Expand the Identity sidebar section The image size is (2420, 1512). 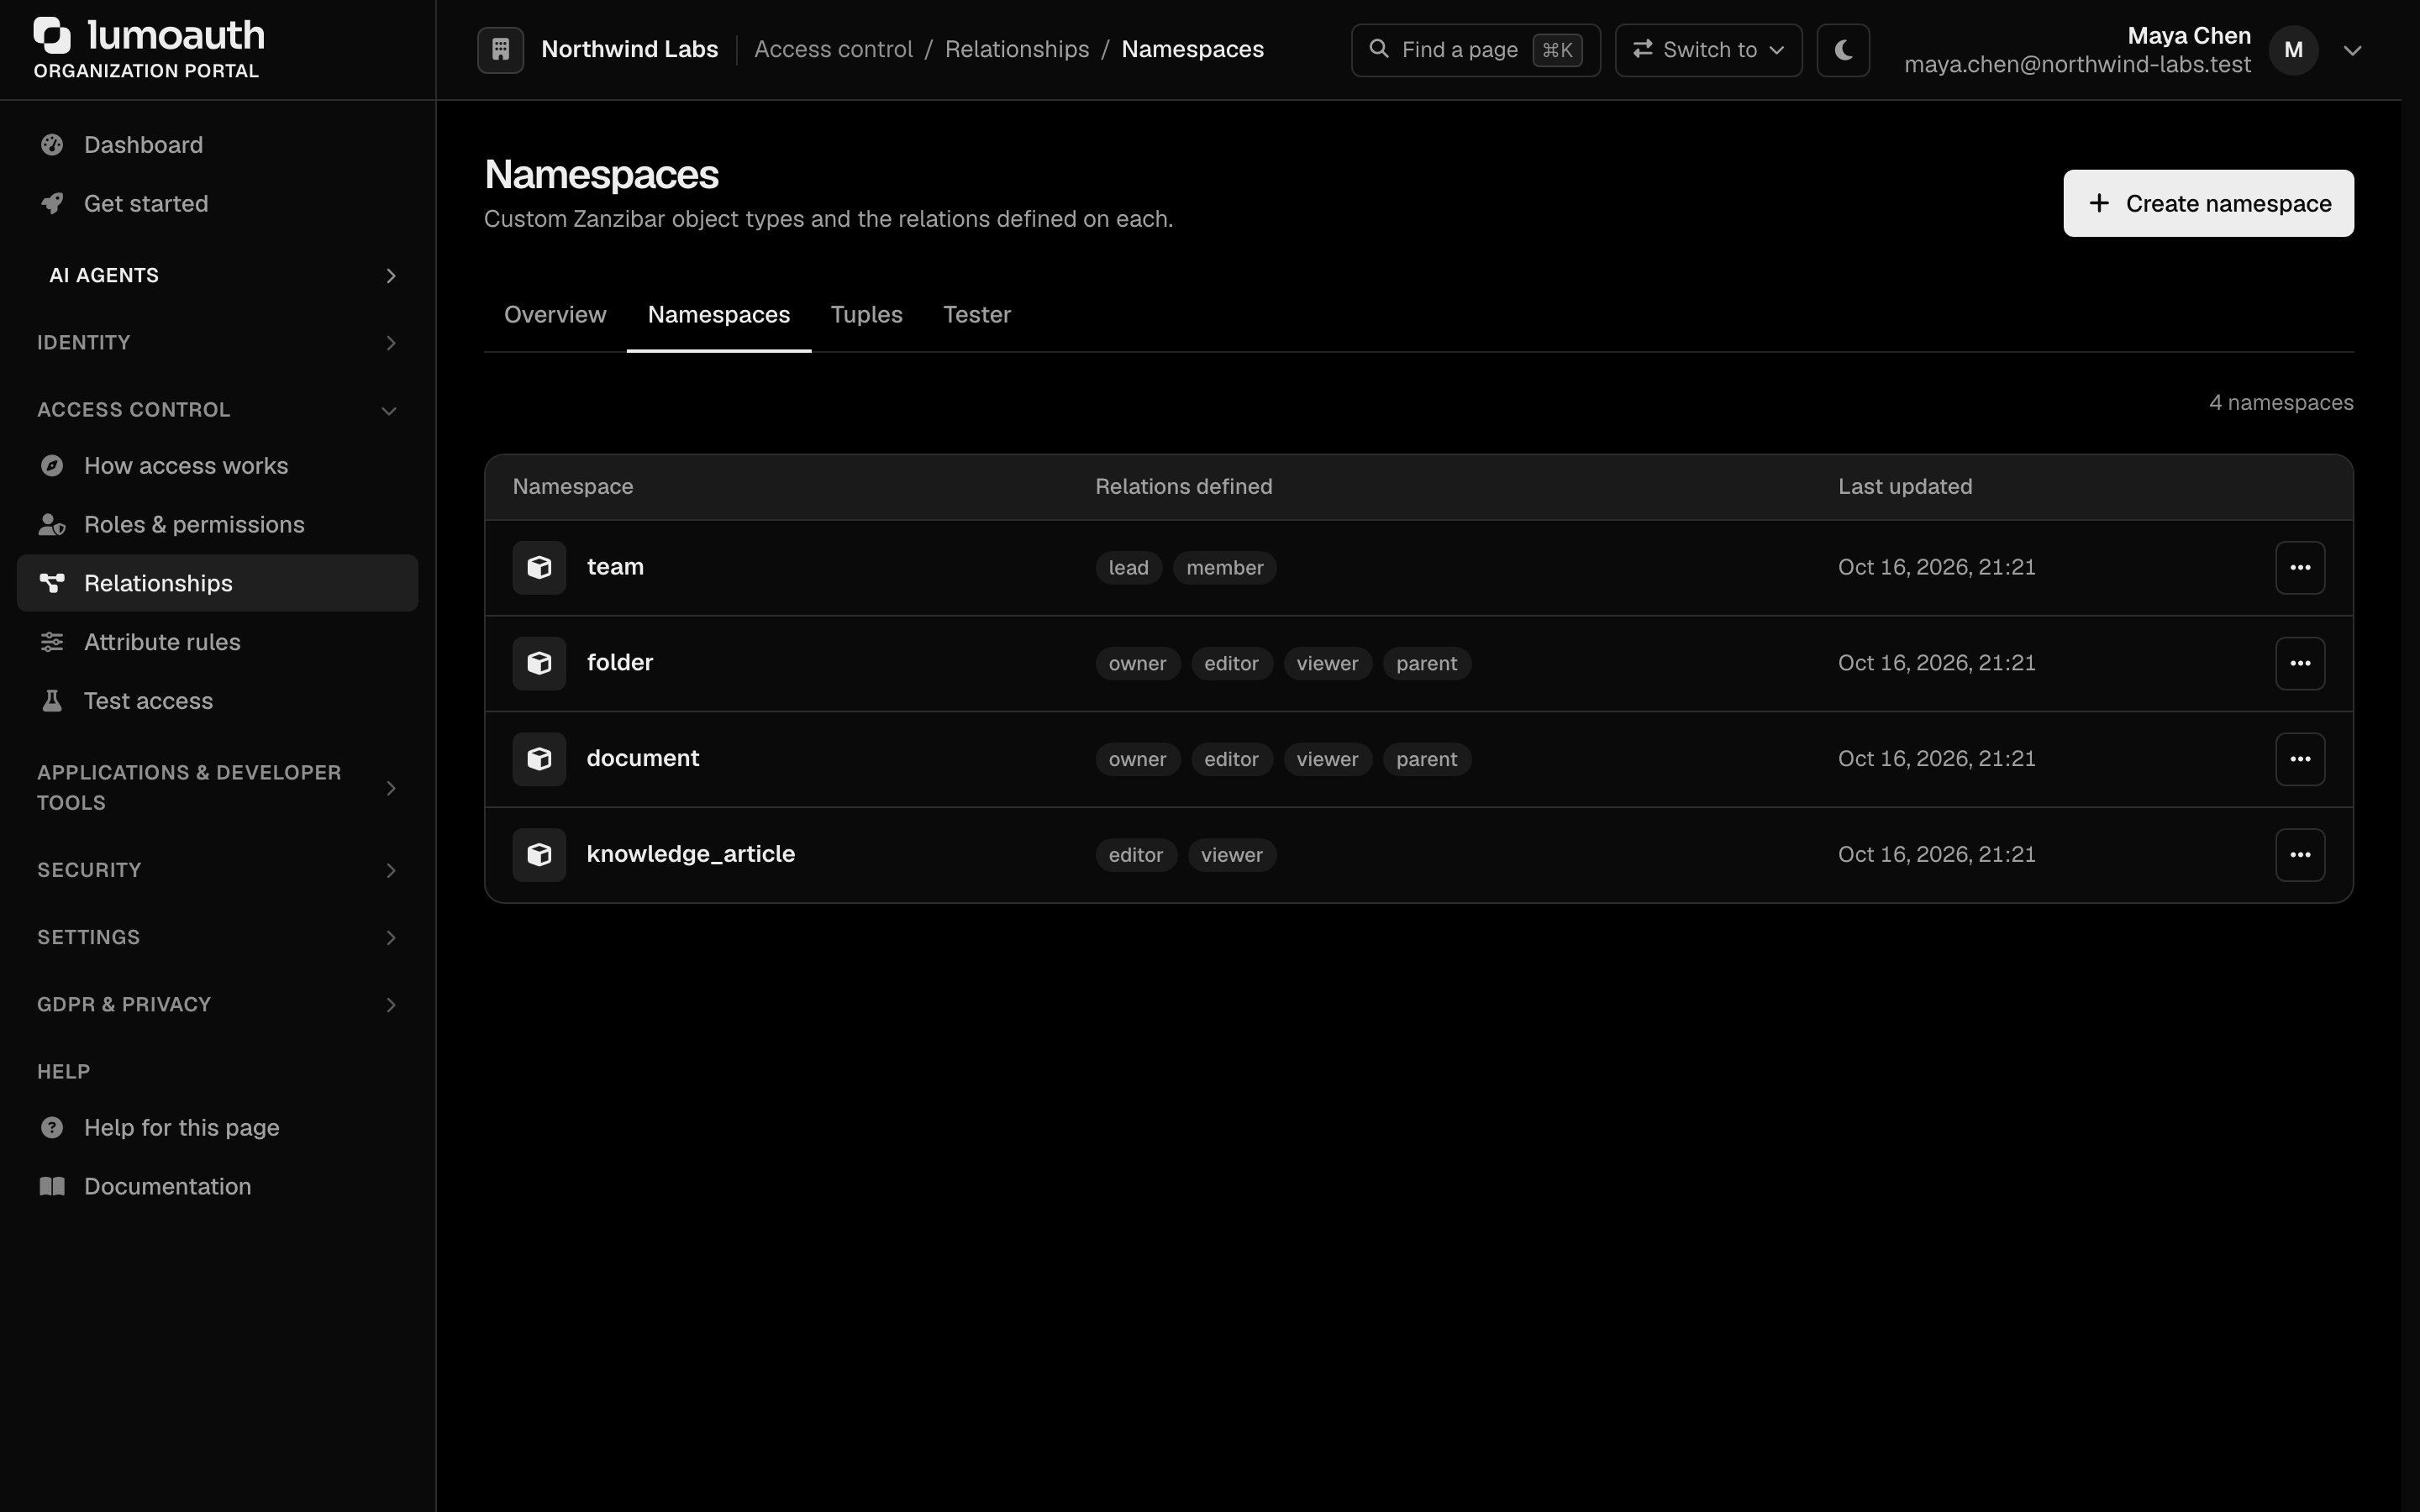(x=218, y=343)
